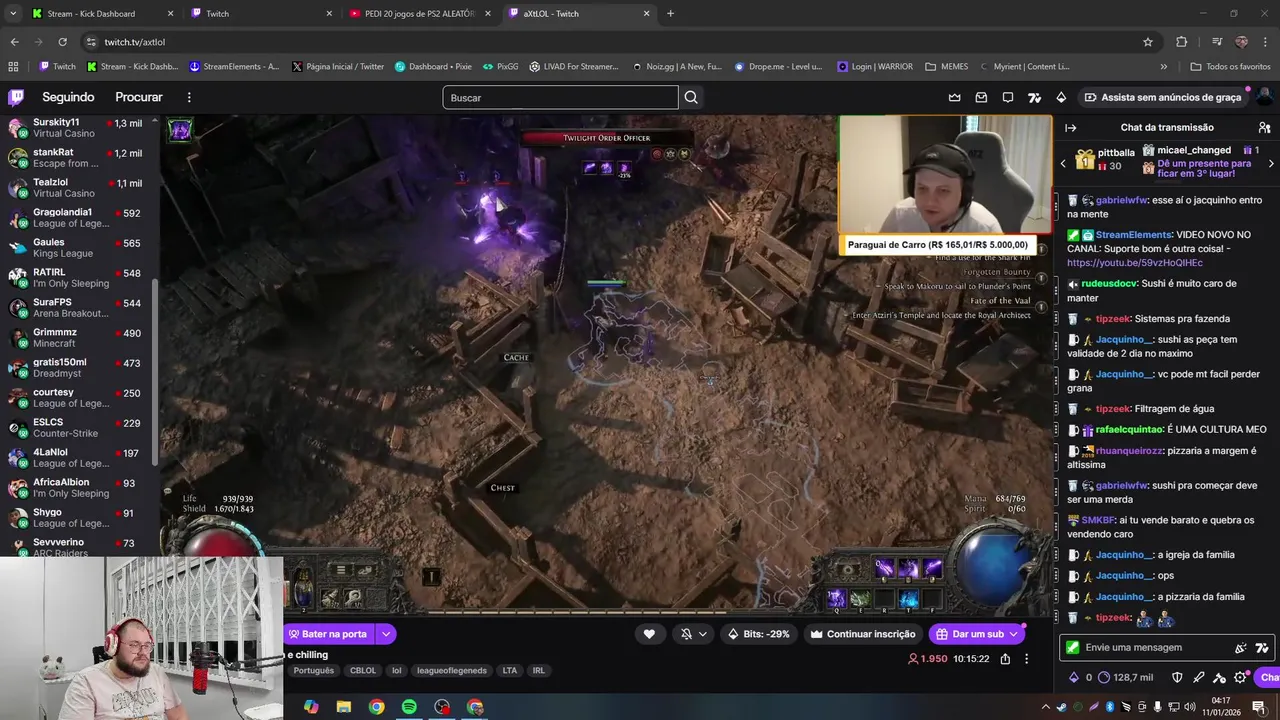Open the MEMES bookmarks folder

tap(946, 67)
